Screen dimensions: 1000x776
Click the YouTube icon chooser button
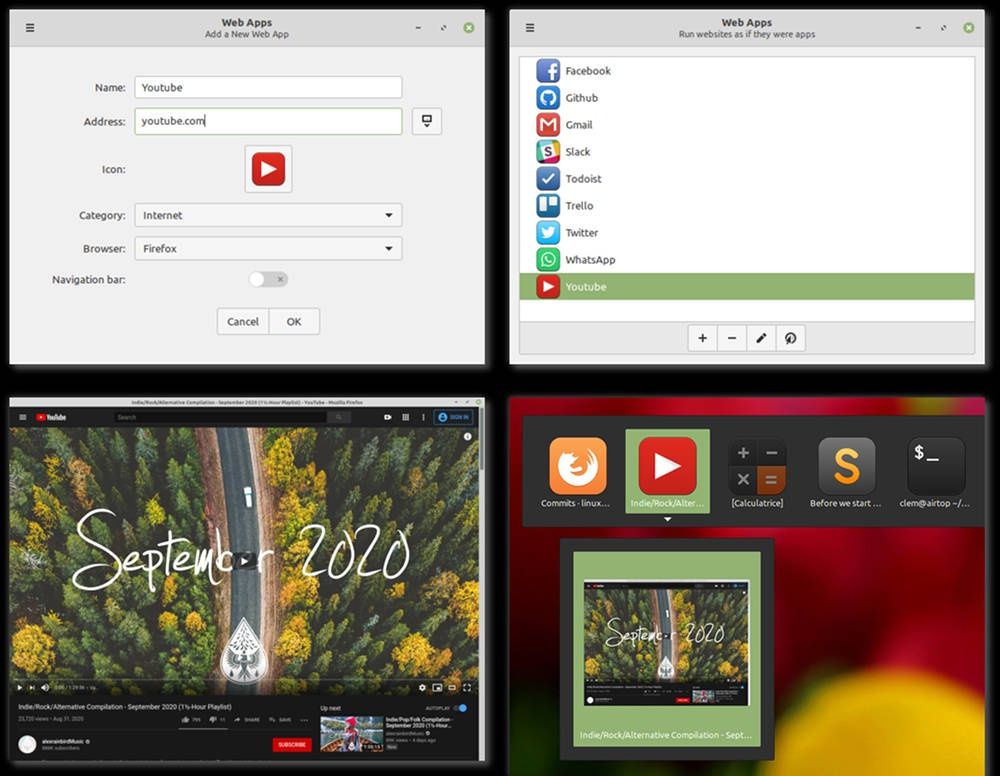click(268, 169)
